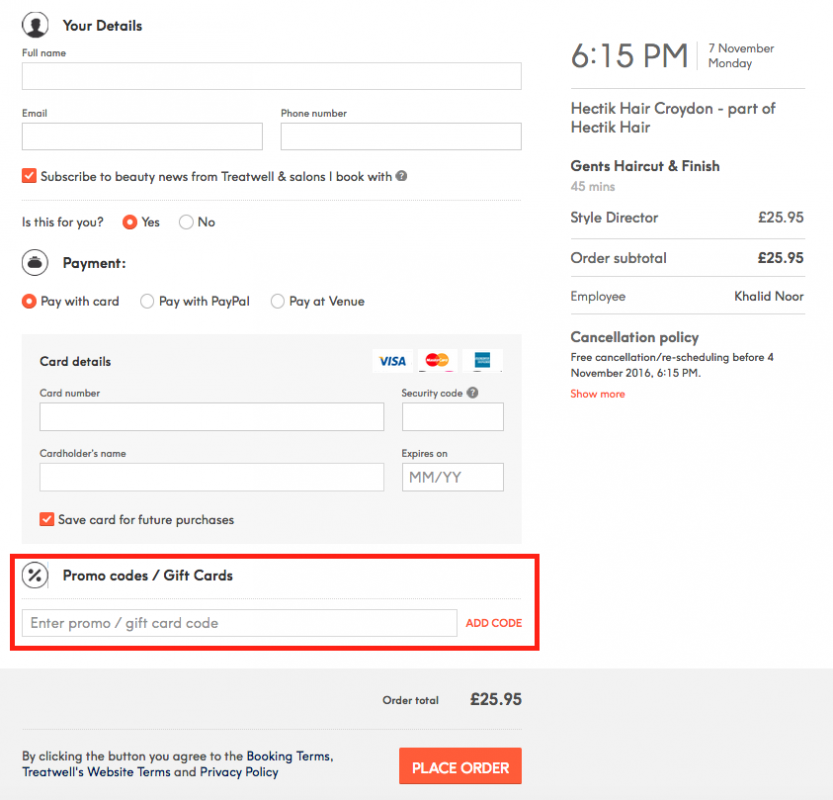This screenshot has height=800, width=833.
Task: Click the Payment purse icon
Action: (x=35, y=262)
